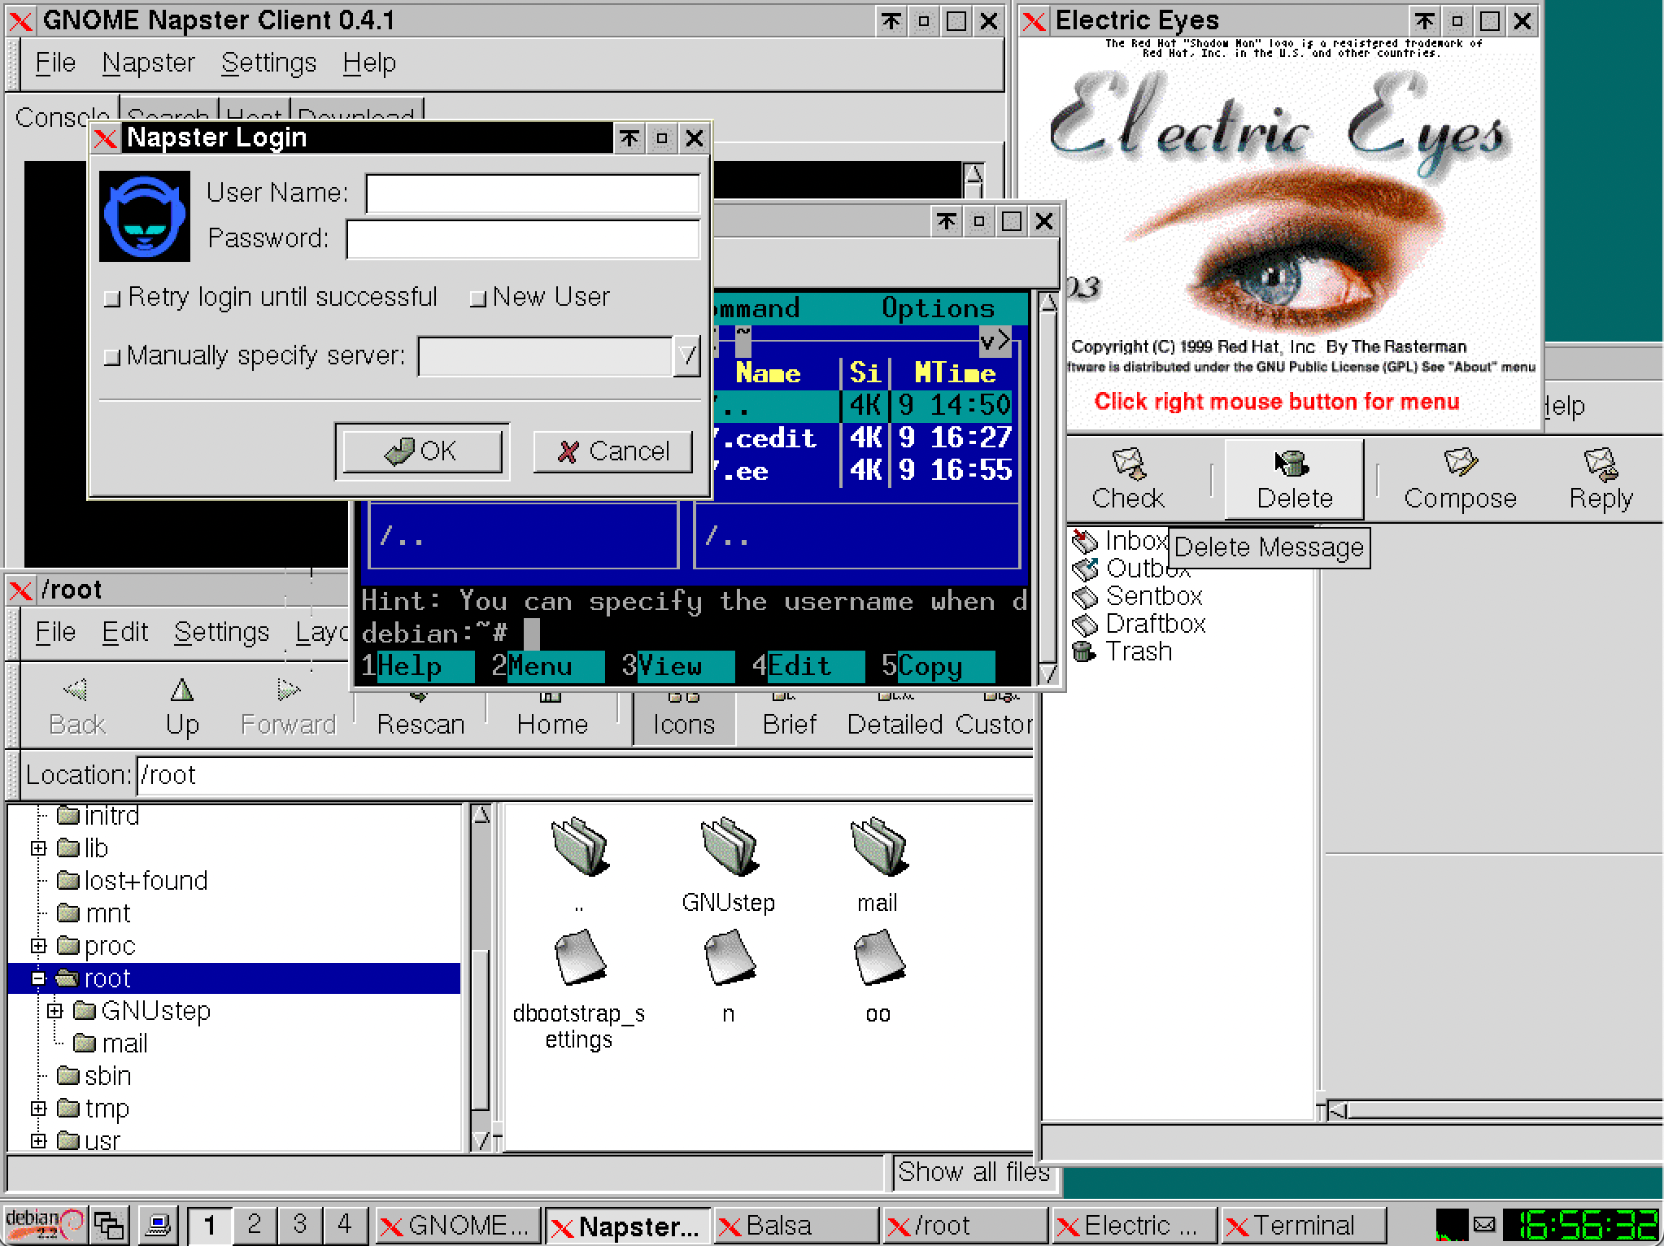Expand the usr folder in tree
Viewport: 1664px width, 1246px height.
click(38, 1141)
